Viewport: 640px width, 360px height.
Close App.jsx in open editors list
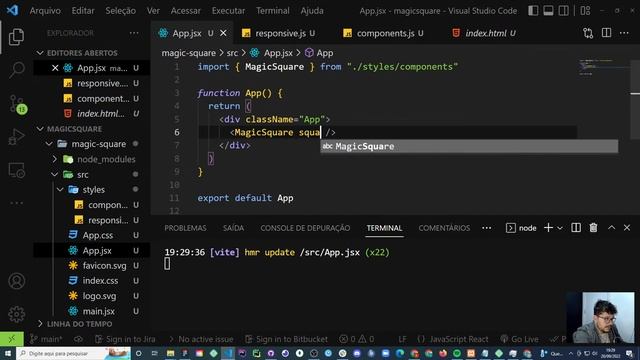pos(55,68)
